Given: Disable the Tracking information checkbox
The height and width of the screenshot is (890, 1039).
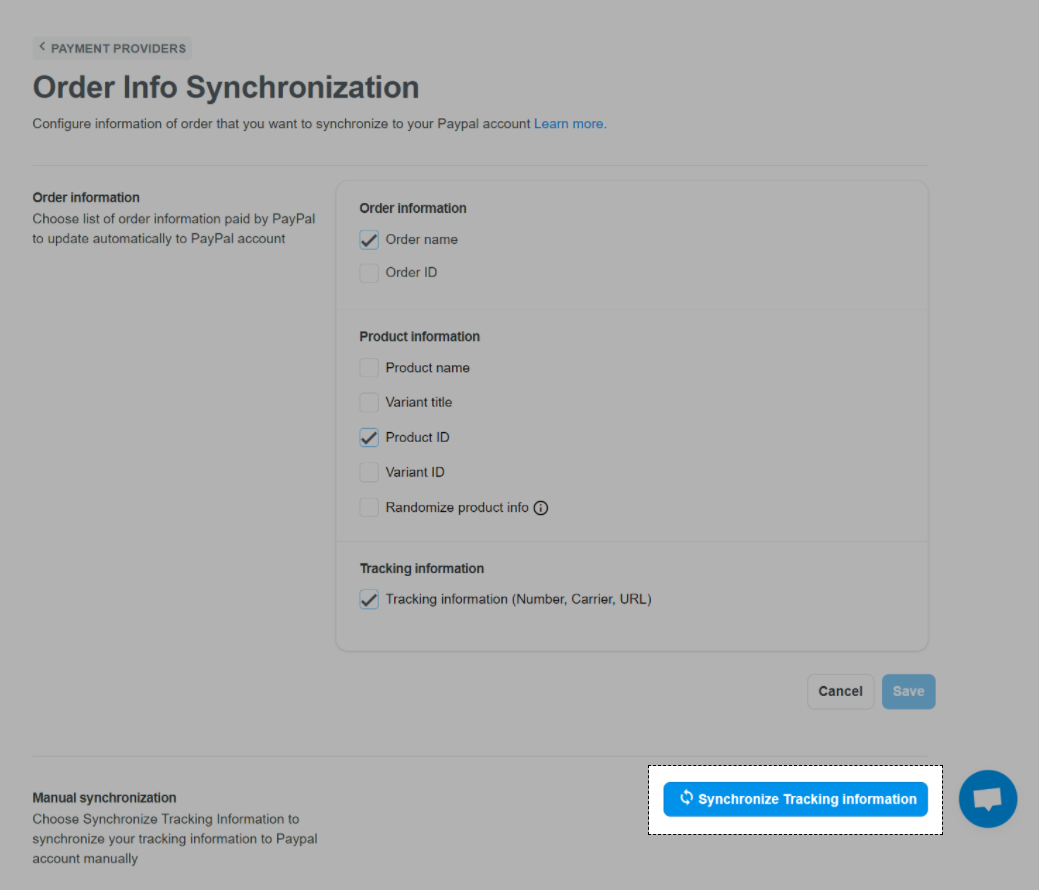Looking at the screenshot, I should coord(369,600).
